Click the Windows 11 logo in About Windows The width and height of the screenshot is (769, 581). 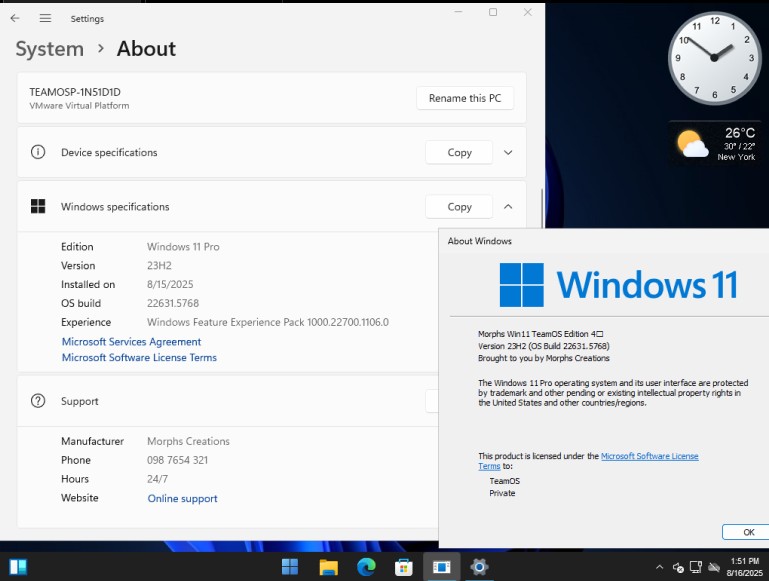pos(618,284)
